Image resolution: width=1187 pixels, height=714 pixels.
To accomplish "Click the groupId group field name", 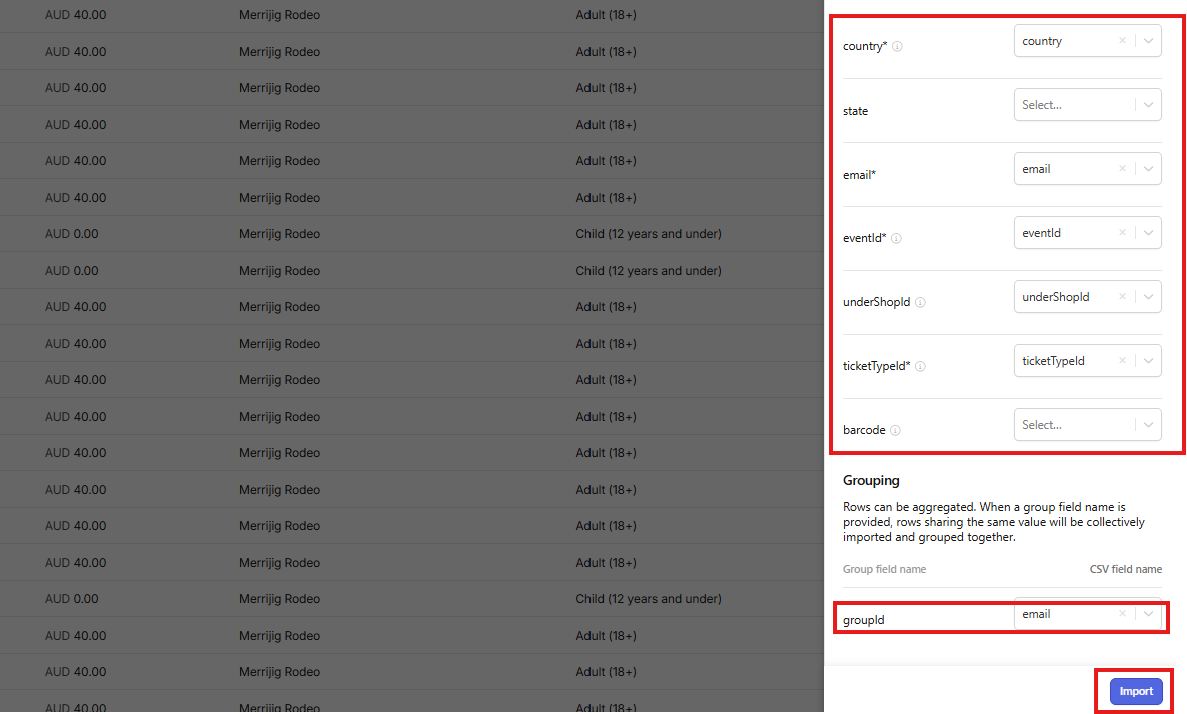I will [864, 619].
